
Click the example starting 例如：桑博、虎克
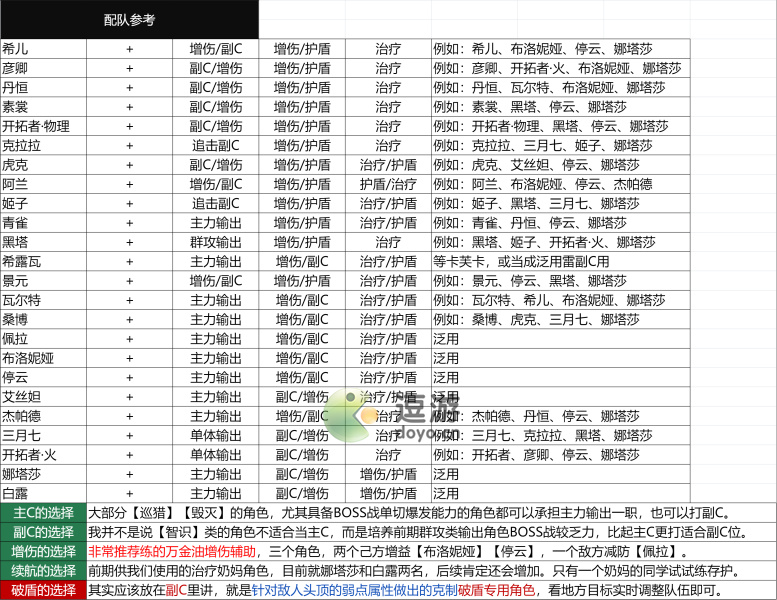(537, 320)
